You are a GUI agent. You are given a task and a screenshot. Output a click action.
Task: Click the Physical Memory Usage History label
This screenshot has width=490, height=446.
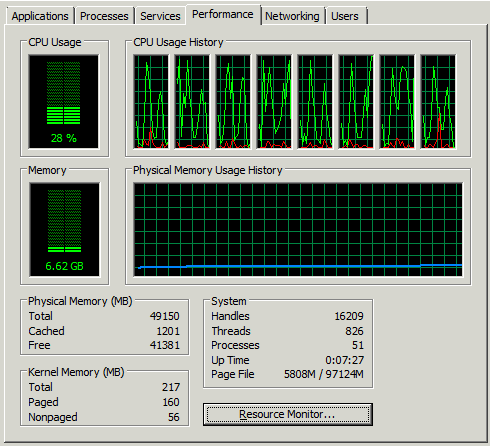(208, 170)
